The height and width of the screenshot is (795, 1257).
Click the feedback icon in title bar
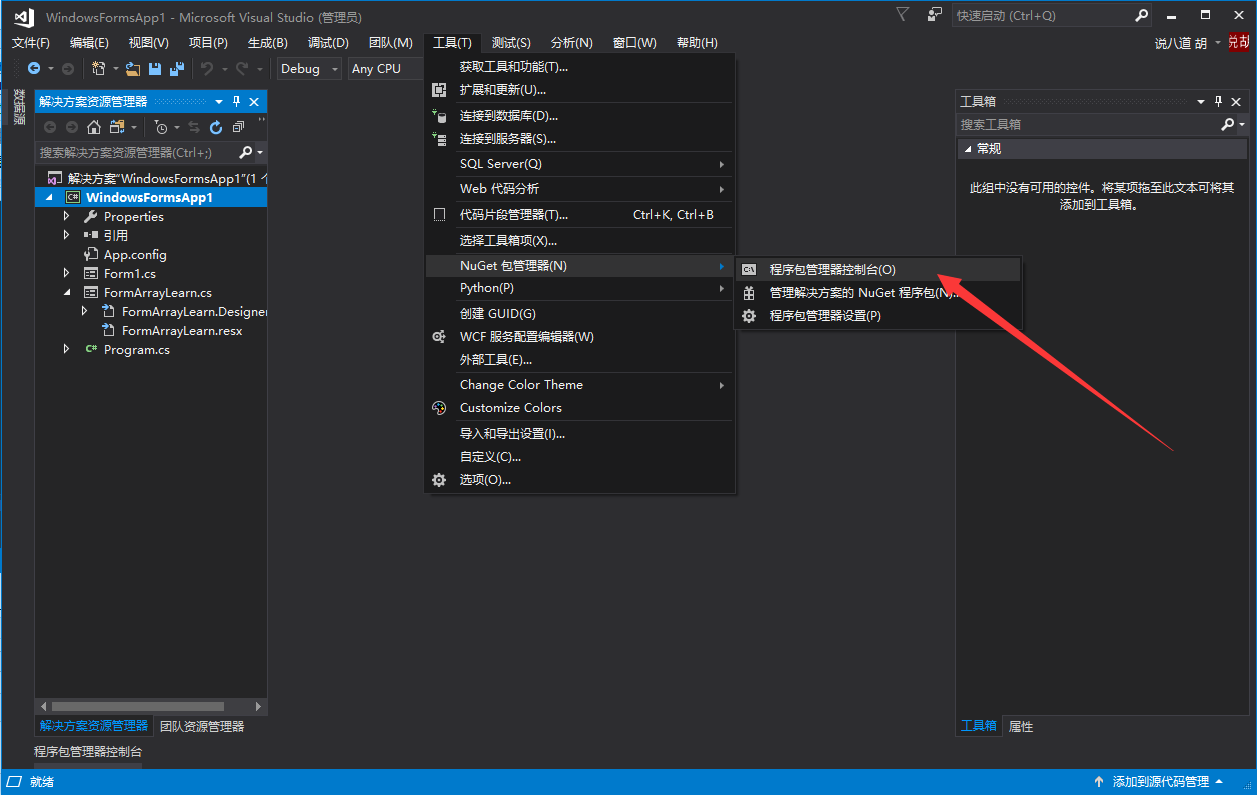pos(934,15)
